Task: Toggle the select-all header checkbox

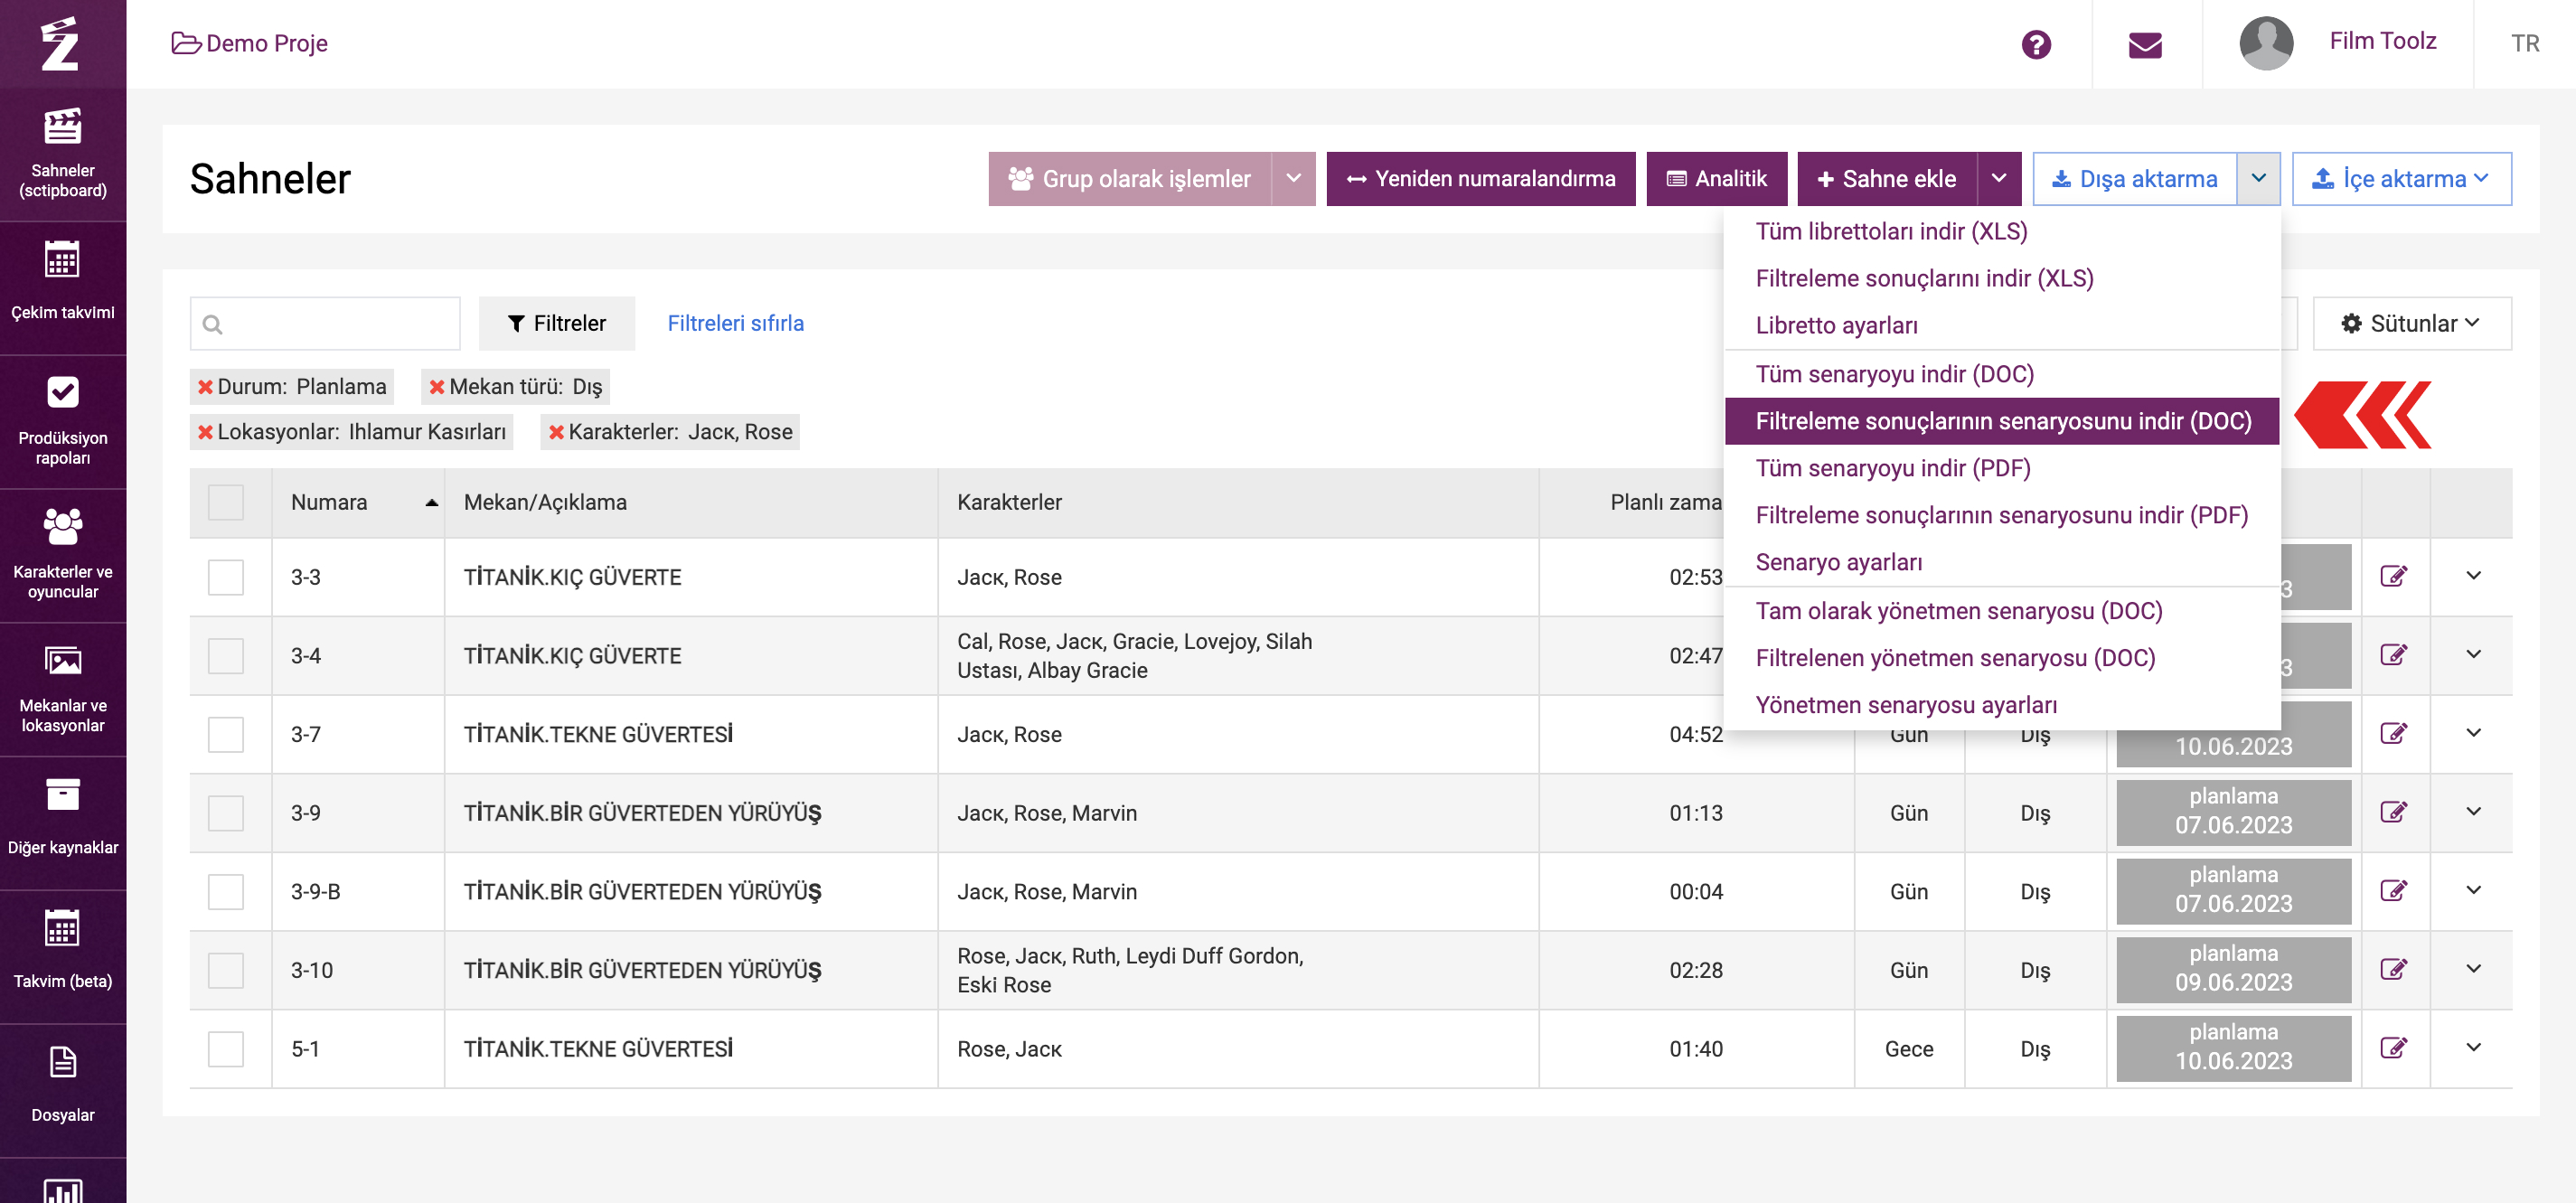Action: [x=226, y=502]
